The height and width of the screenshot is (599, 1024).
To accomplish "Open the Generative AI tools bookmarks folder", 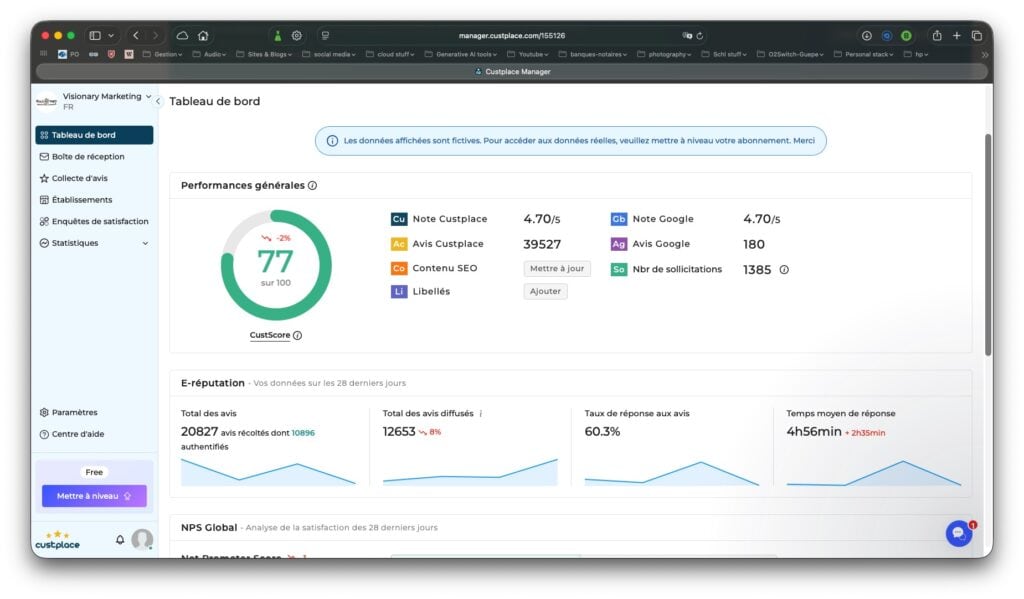I will click(x=461, y=54).
